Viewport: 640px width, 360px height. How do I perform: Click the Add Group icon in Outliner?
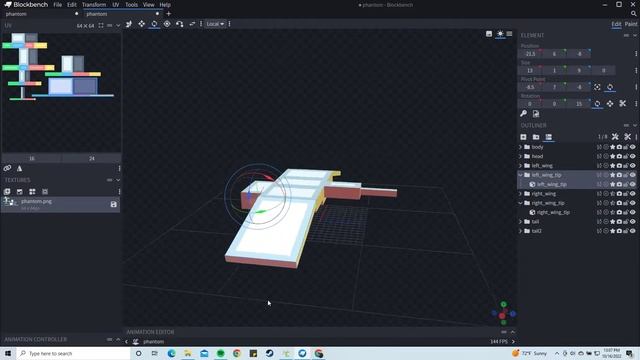(536, 137)
